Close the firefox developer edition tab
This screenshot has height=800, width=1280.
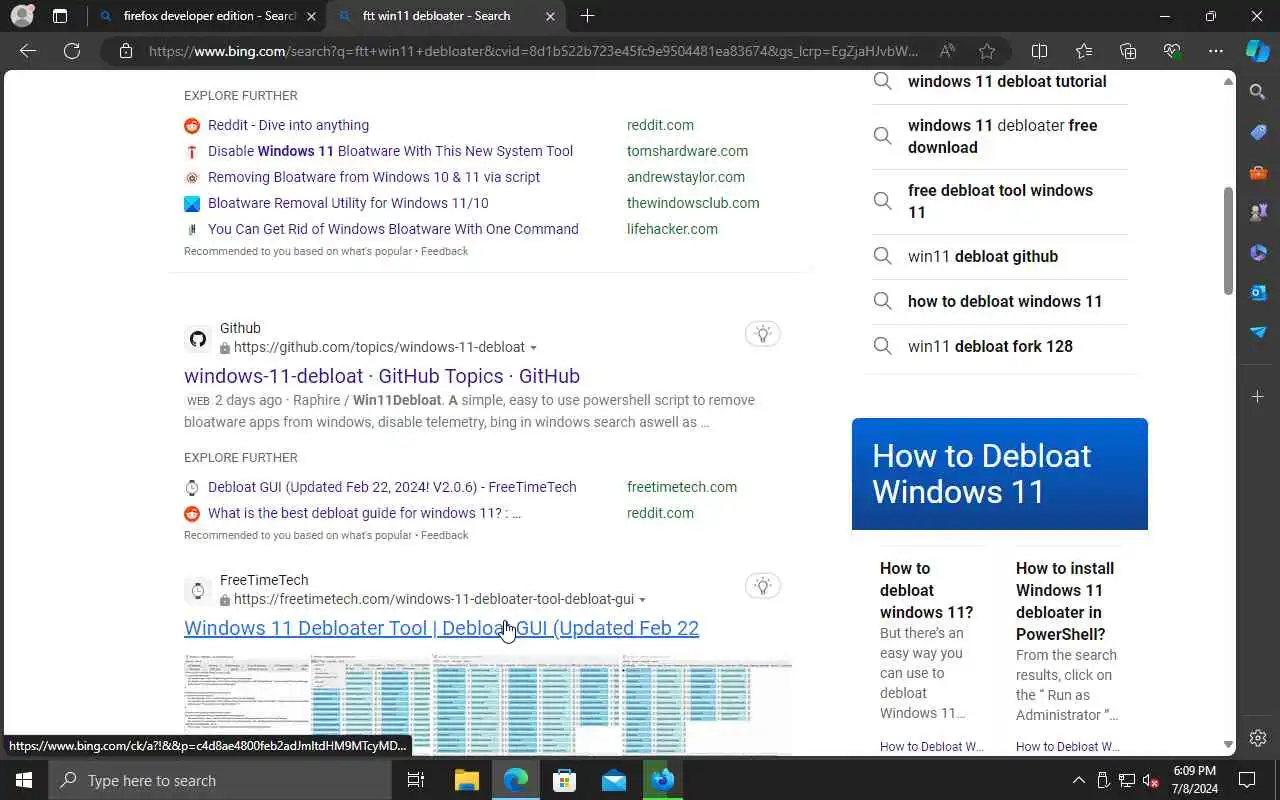pos(311,16)
